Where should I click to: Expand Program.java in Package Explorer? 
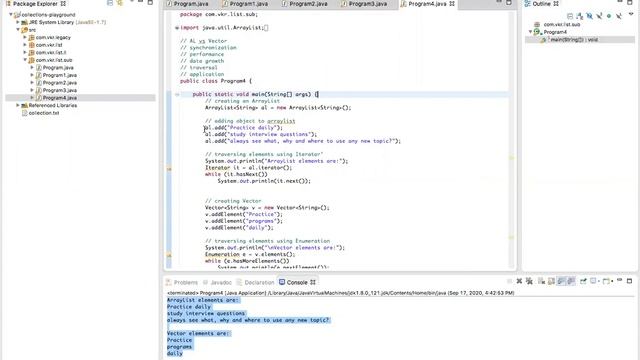click(32, 67)
